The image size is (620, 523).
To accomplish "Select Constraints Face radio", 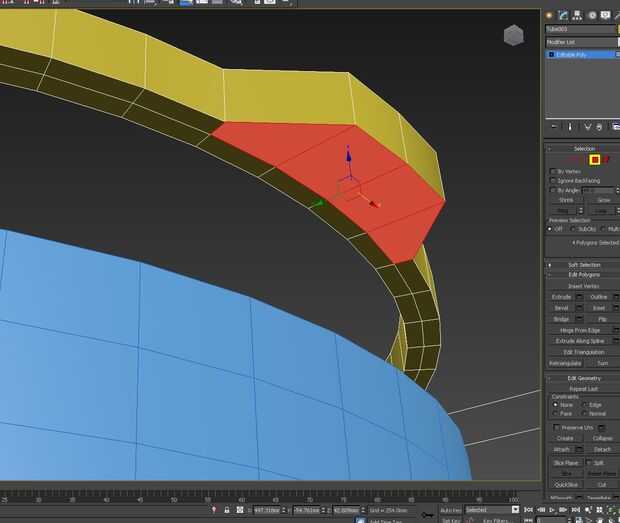I will [x=555, y=413].
